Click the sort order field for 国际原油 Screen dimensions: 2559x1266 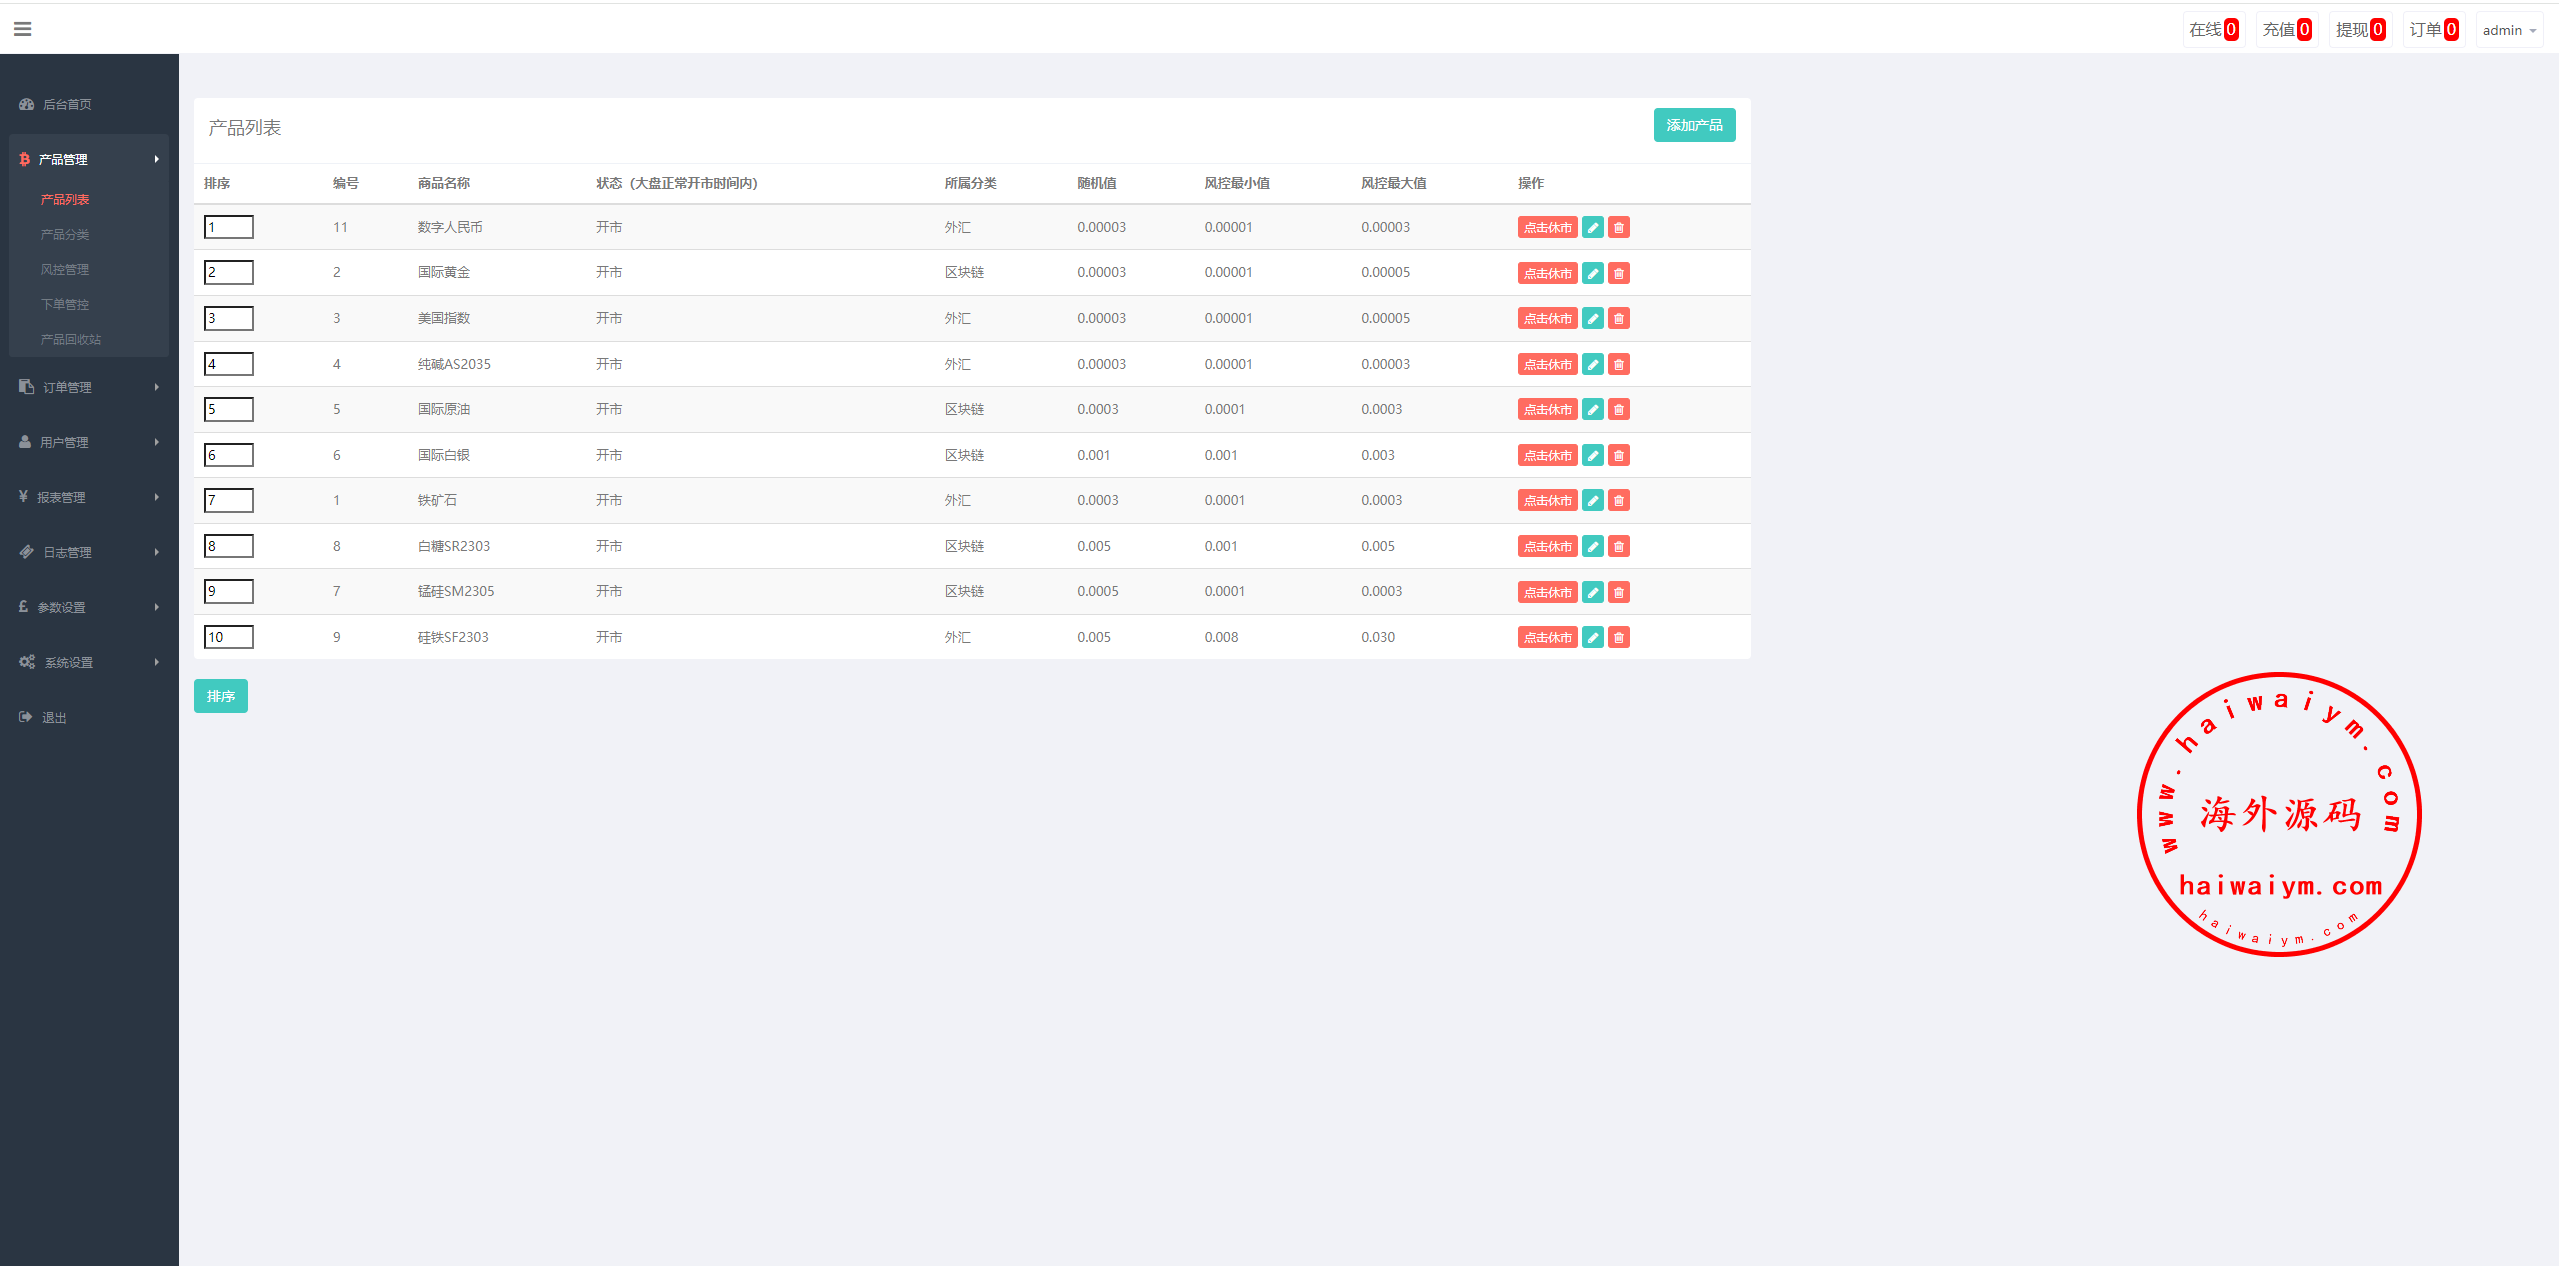tap(229, 410)
